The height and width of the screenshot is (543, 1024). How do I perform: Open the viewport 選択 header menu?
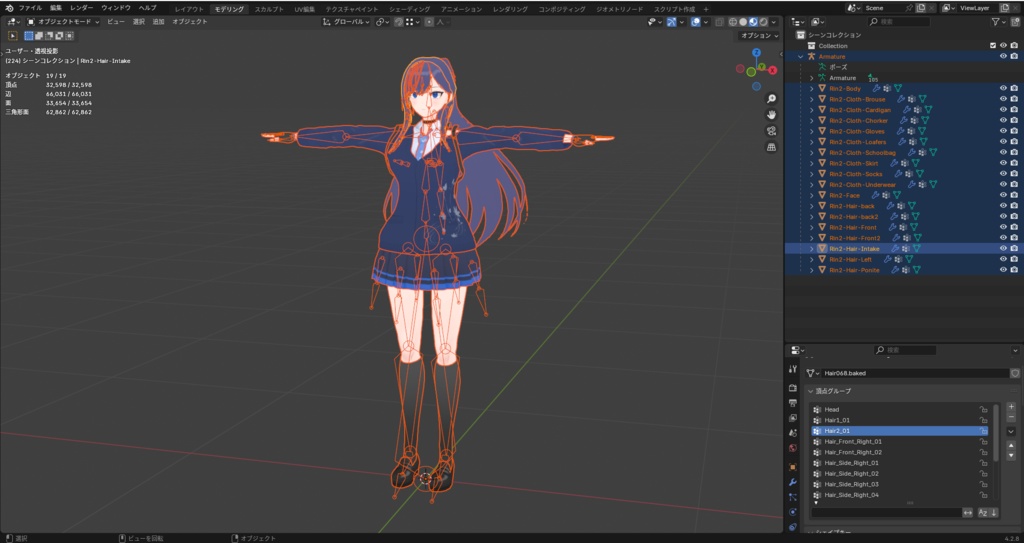point(138,22)
